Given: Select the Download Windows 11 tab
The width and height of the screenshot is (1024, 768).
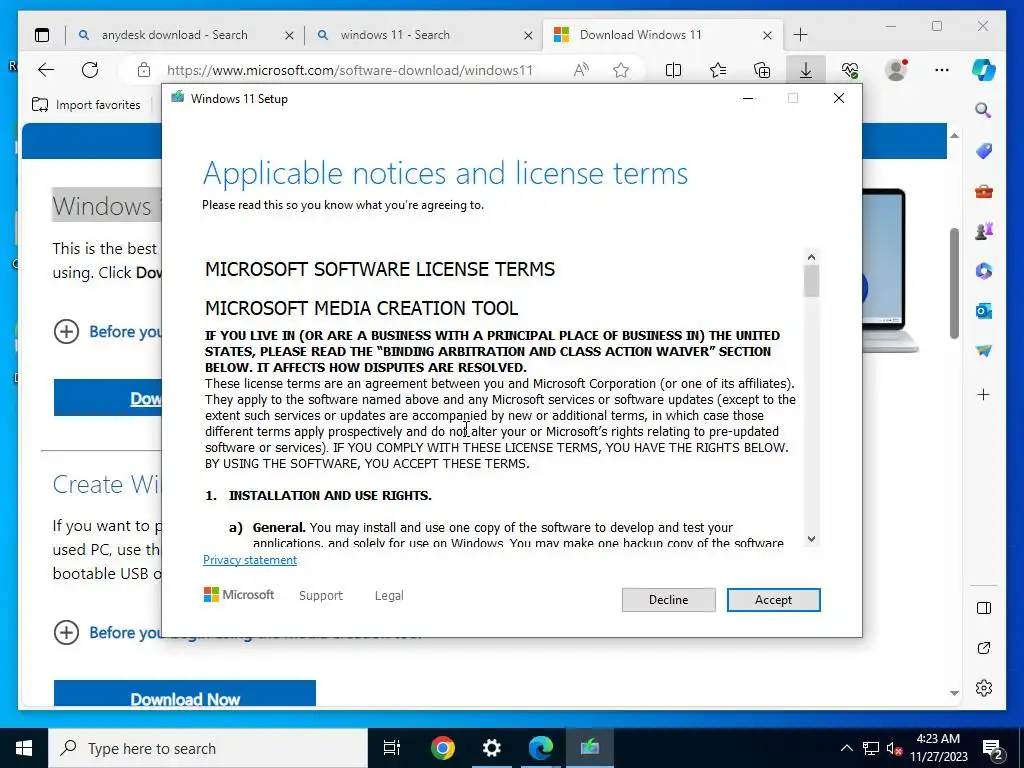Looking at the screenshot, I should click(x=640, y=35).
